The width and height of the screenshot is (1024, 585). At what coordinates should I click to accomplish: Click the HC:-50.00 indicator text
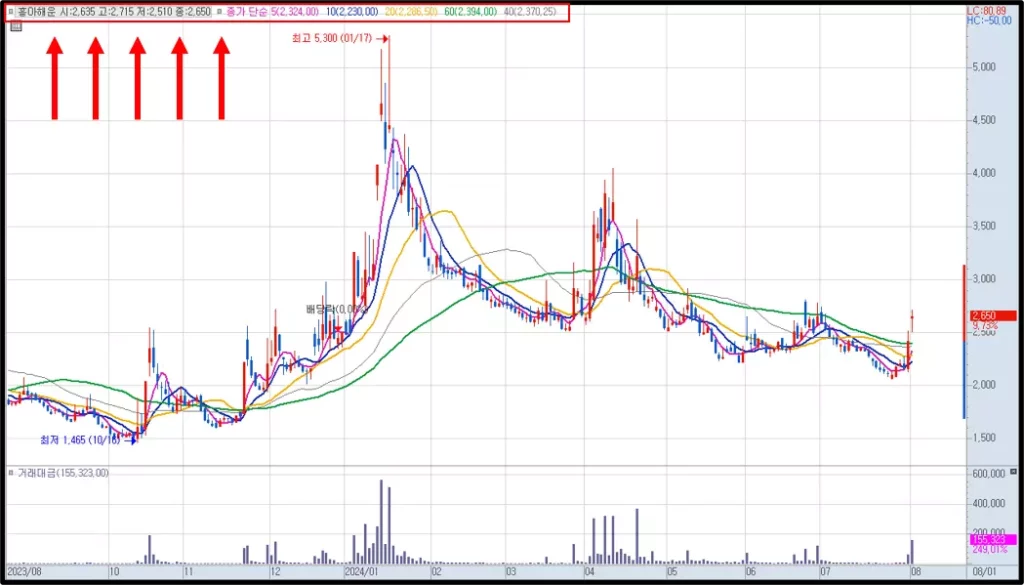(x=987, y=21)
